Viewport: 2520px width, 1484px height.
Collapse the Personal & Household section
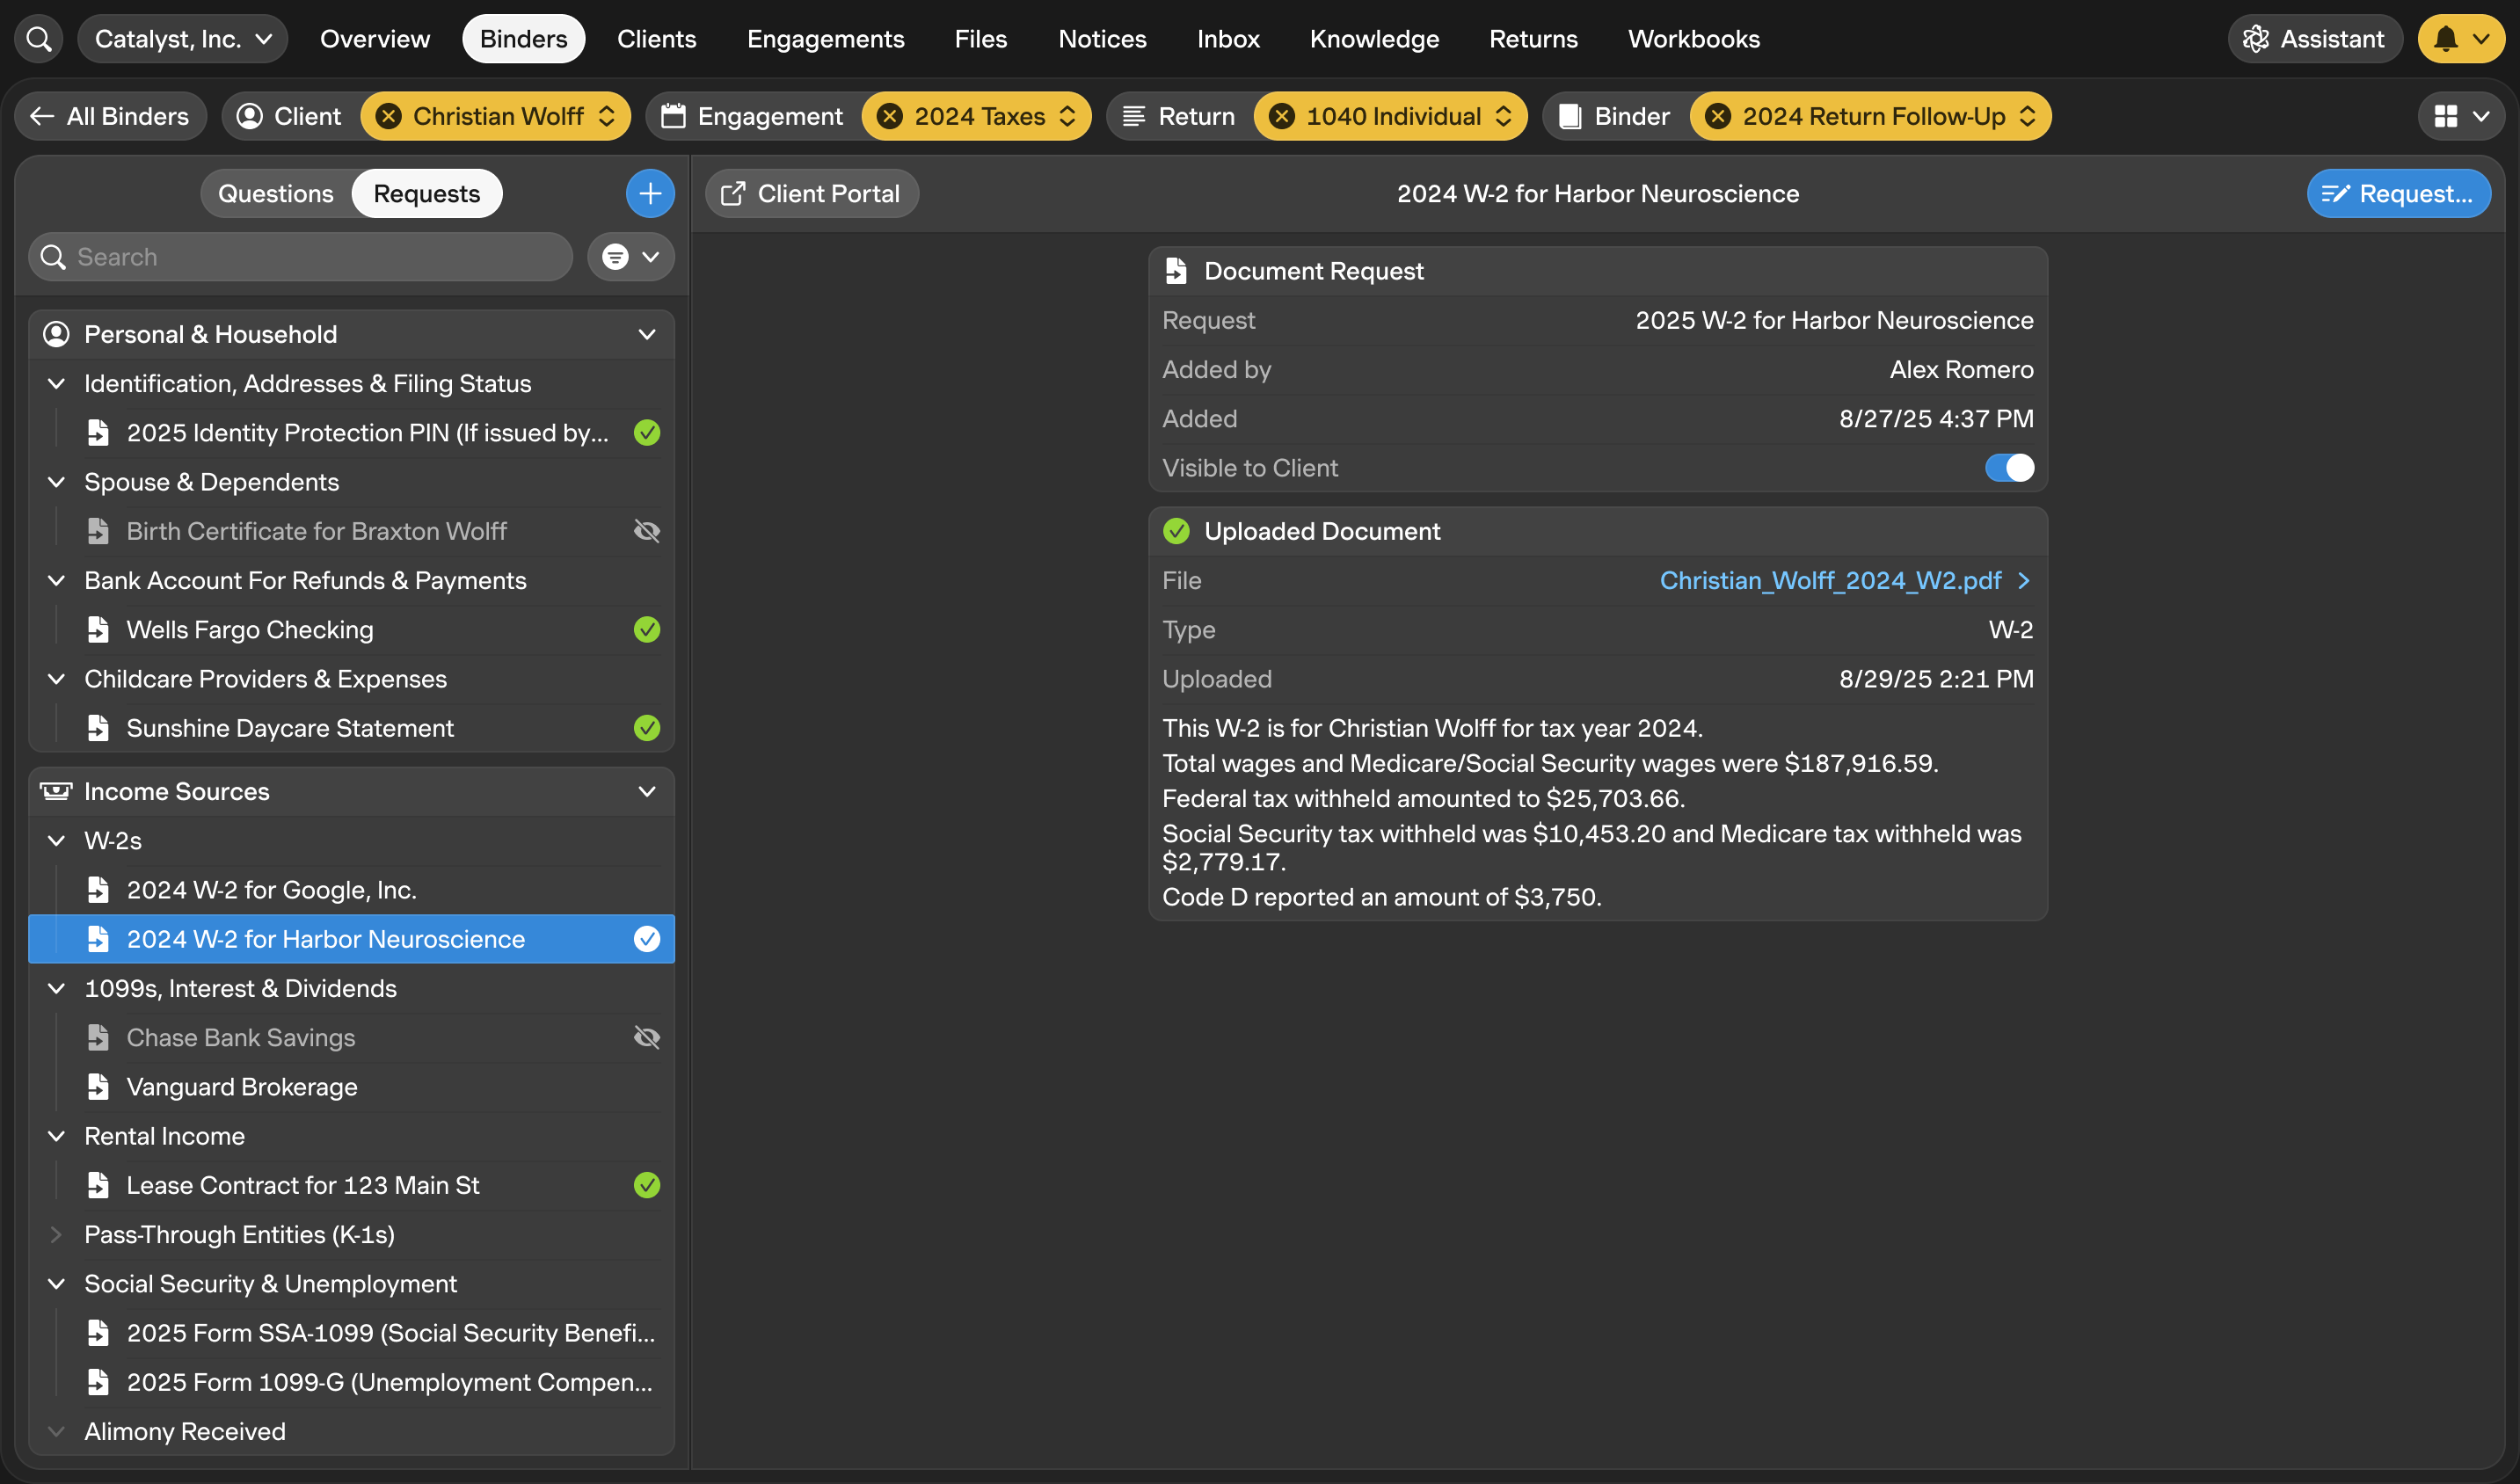(x=647, y=334)
